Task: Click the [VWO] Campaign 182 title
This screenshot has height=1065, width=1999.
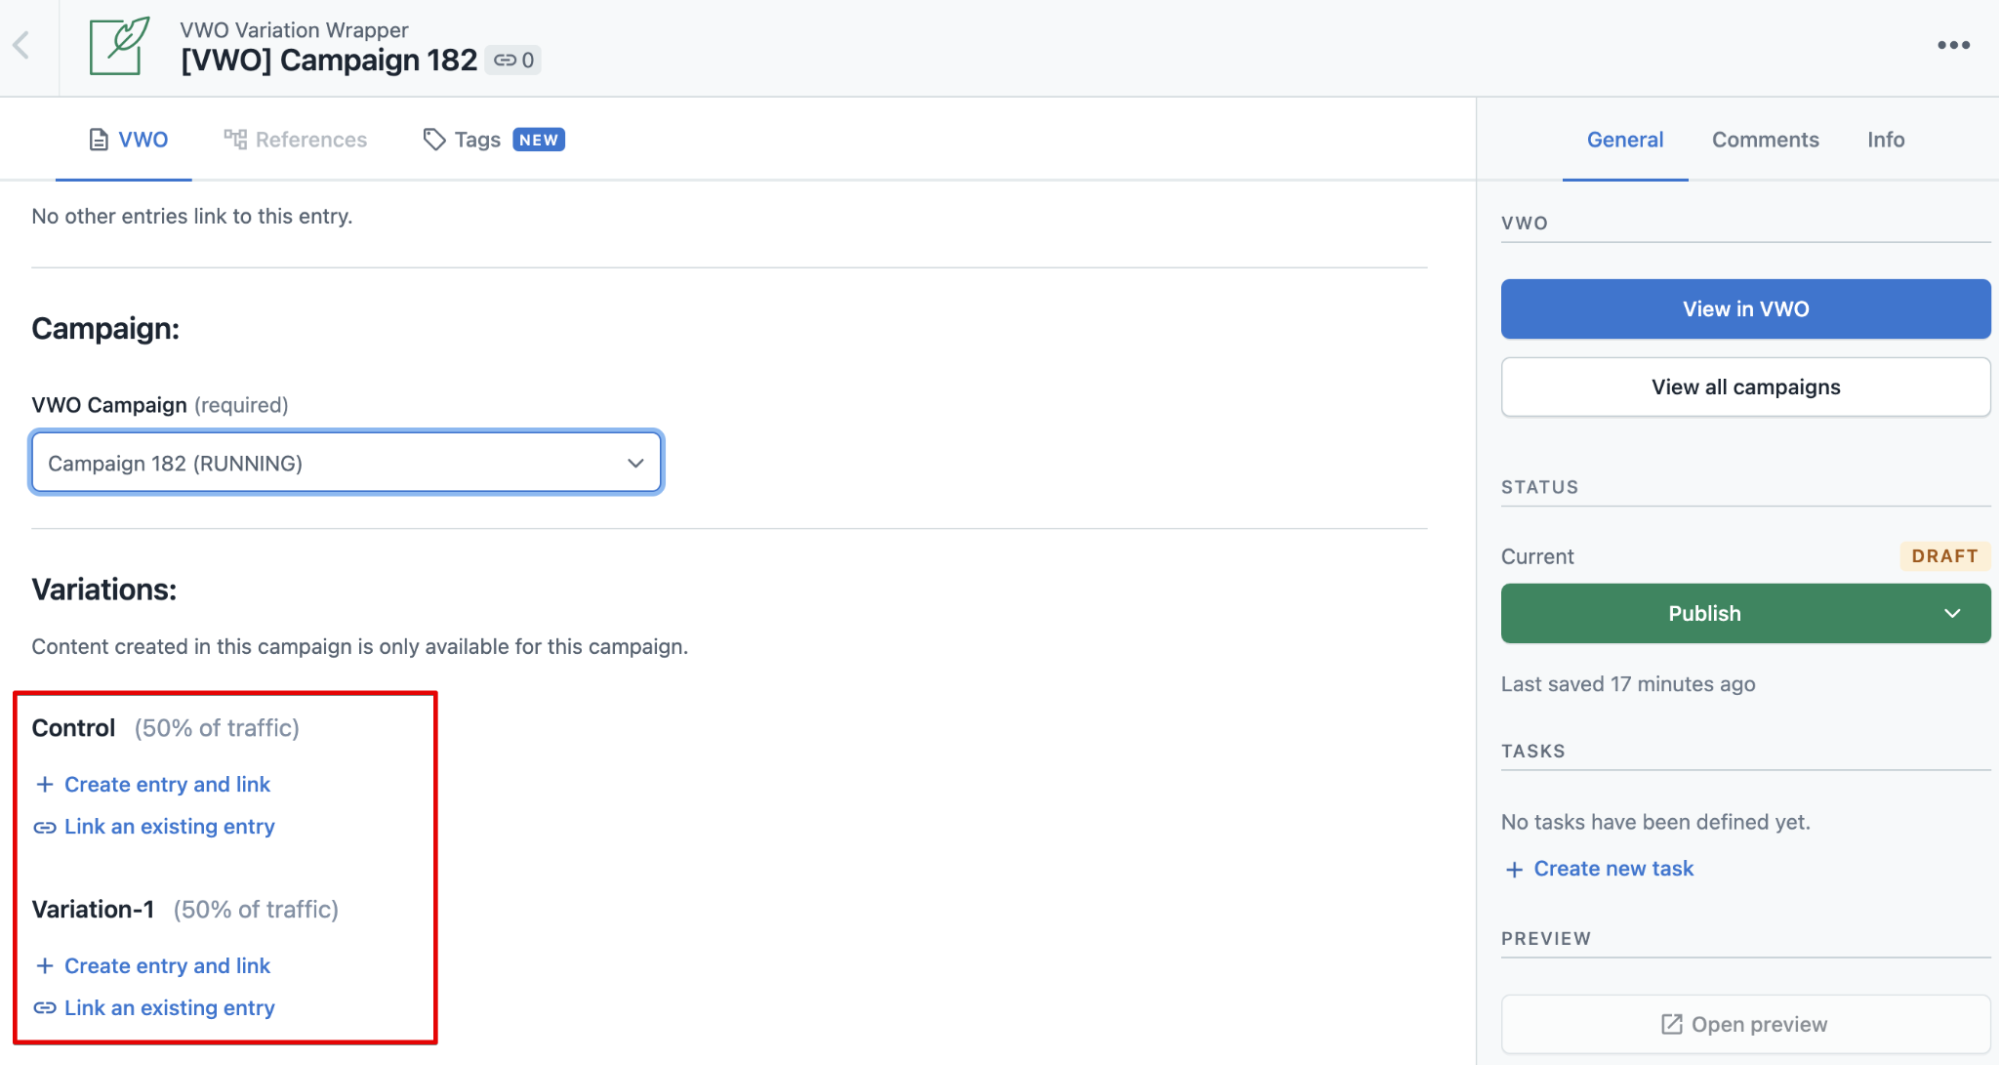Action: (329, 60)
